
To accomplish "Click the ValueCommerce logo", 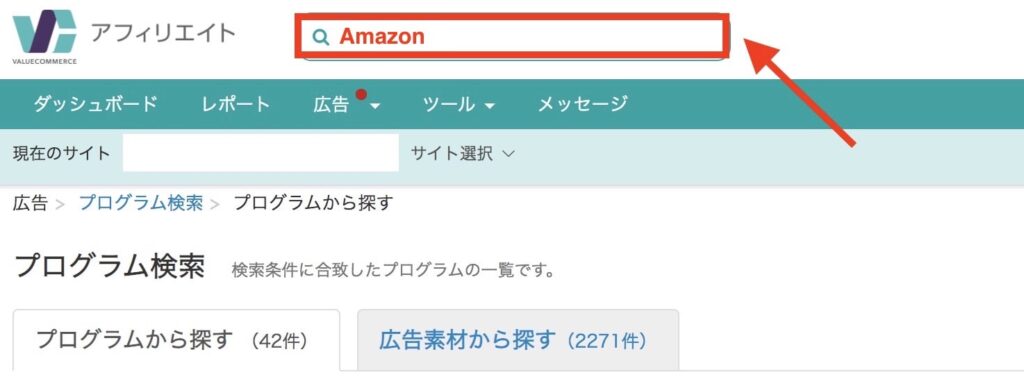I will [x=44, y=37].
